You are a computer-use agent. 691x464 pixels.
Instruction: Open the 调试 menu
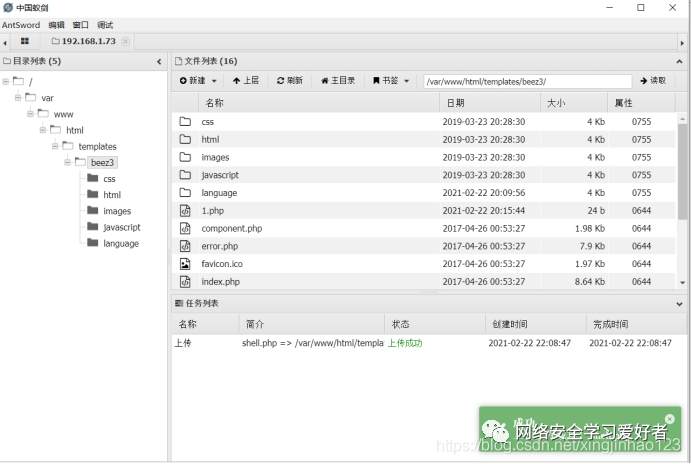click(105, 25)
